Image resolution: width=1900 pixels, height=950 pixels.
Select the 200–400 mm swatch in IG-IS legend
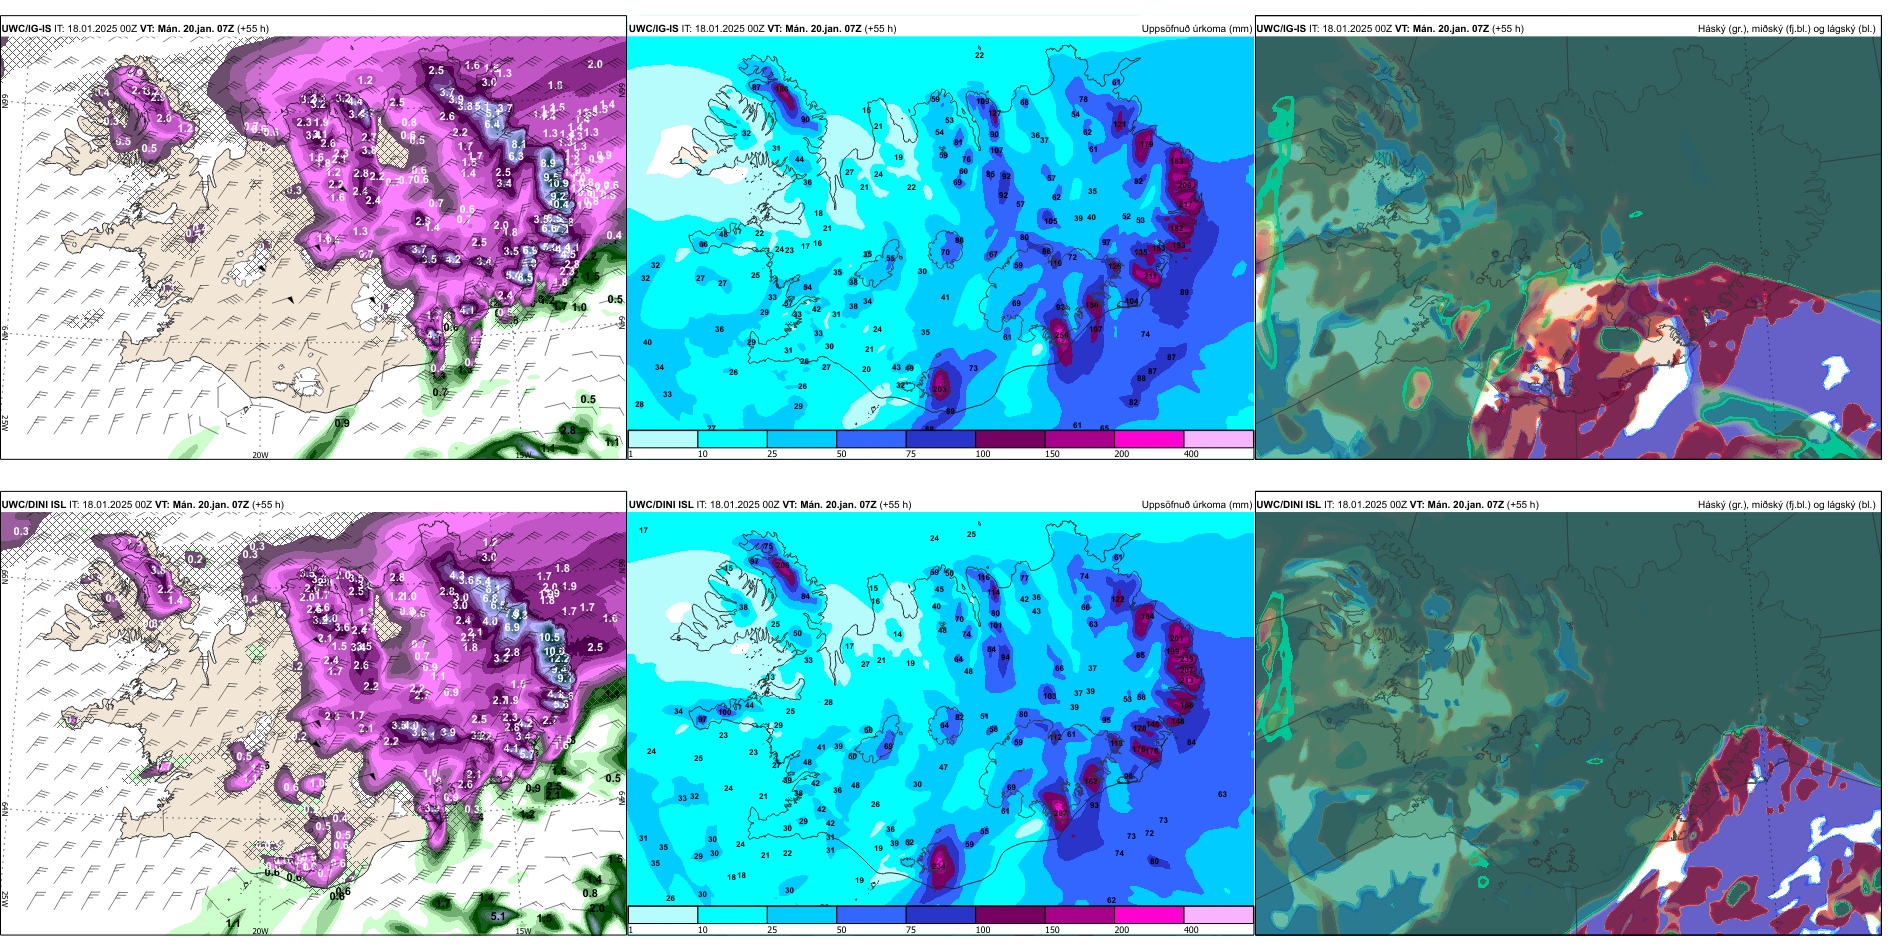point(1149,439)
